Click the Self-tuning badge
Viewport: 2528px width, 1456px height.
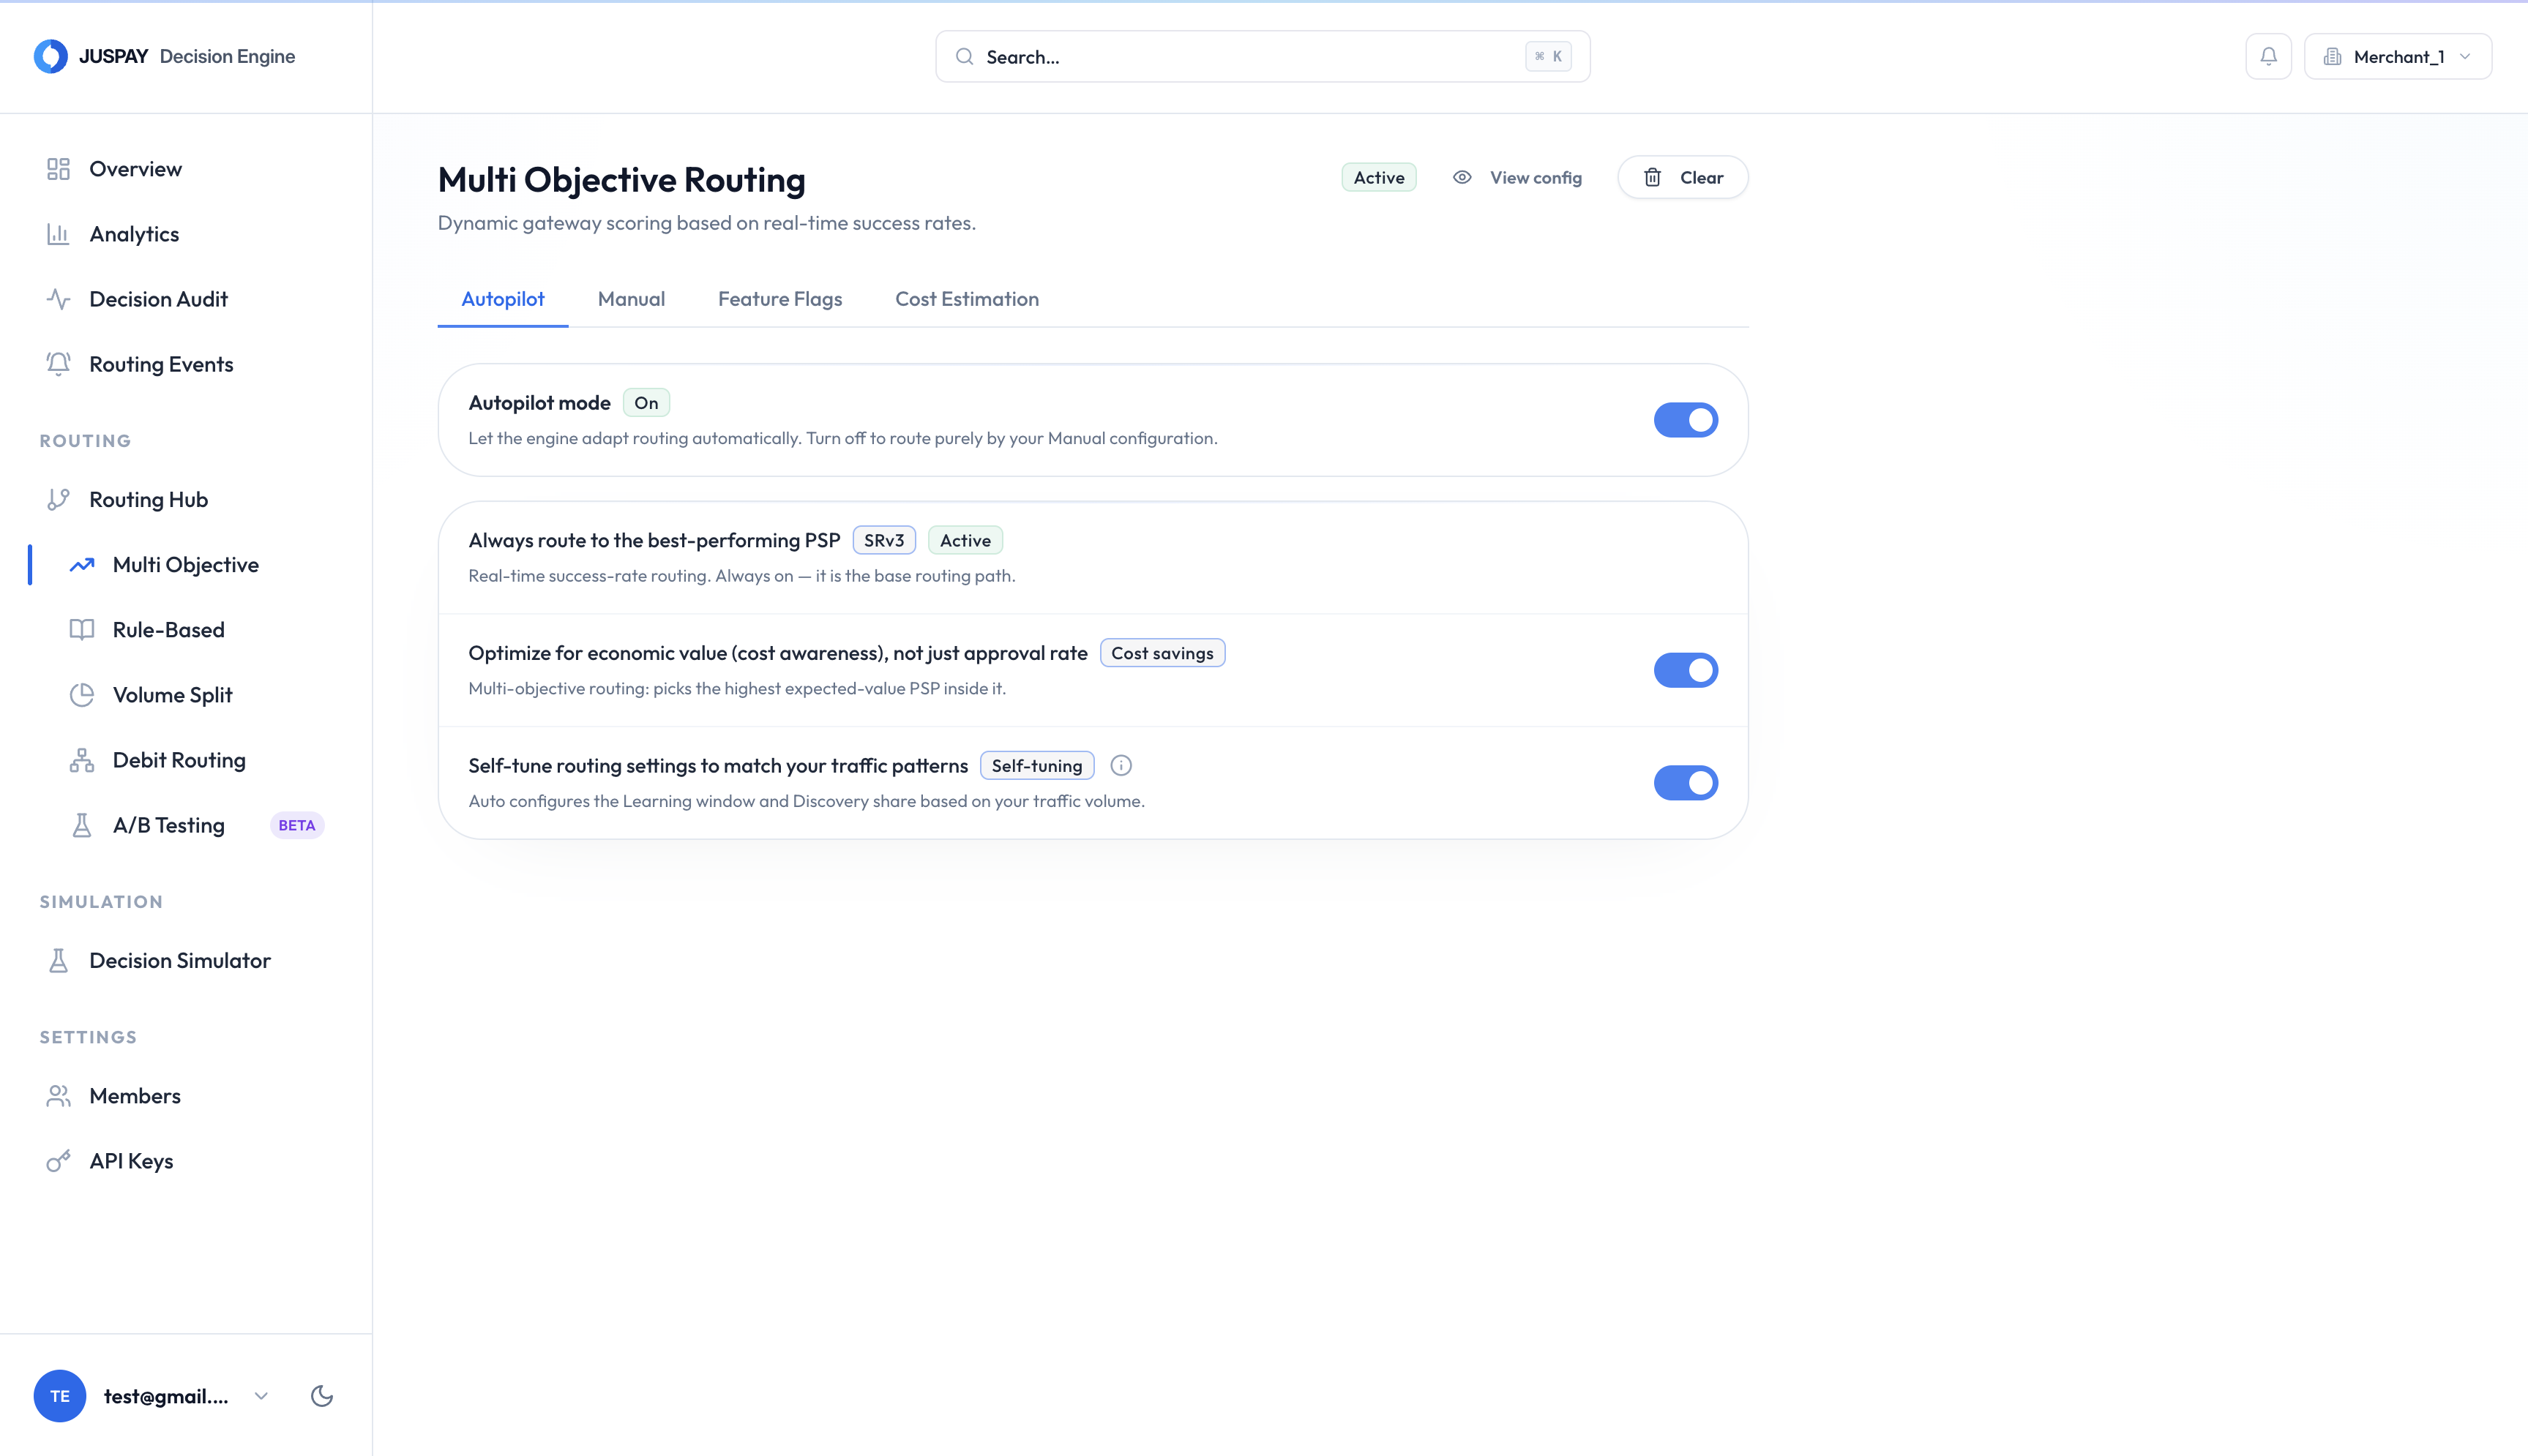coord(1037,765)
